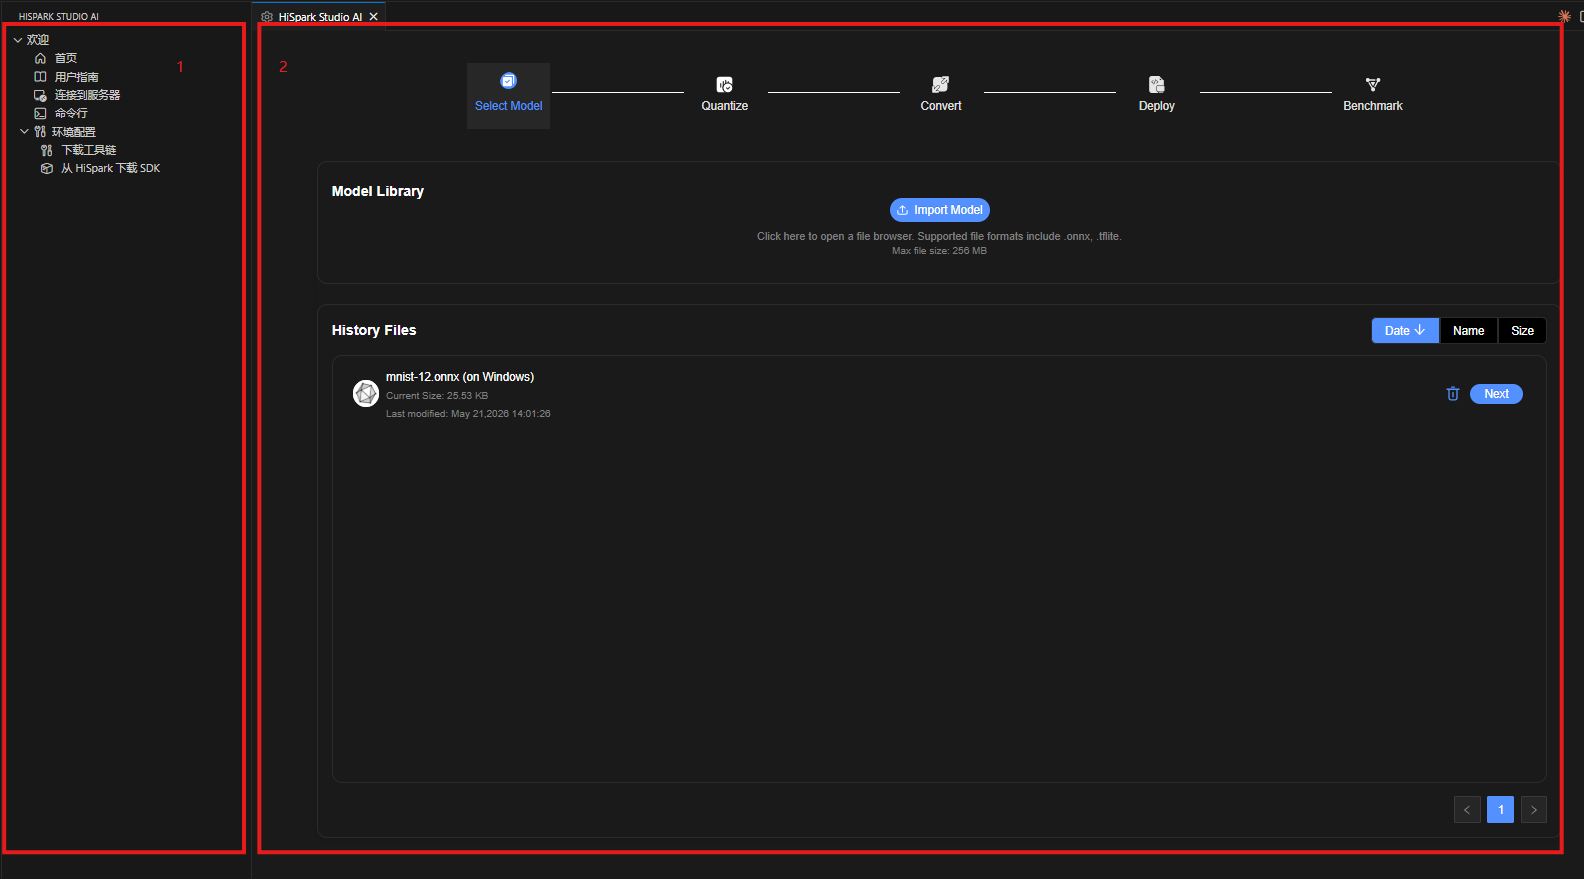This screenshot has width=1584, height=879.
Task: Click the settings icon beside 环境配置
Action: click(x=40, y=132)
